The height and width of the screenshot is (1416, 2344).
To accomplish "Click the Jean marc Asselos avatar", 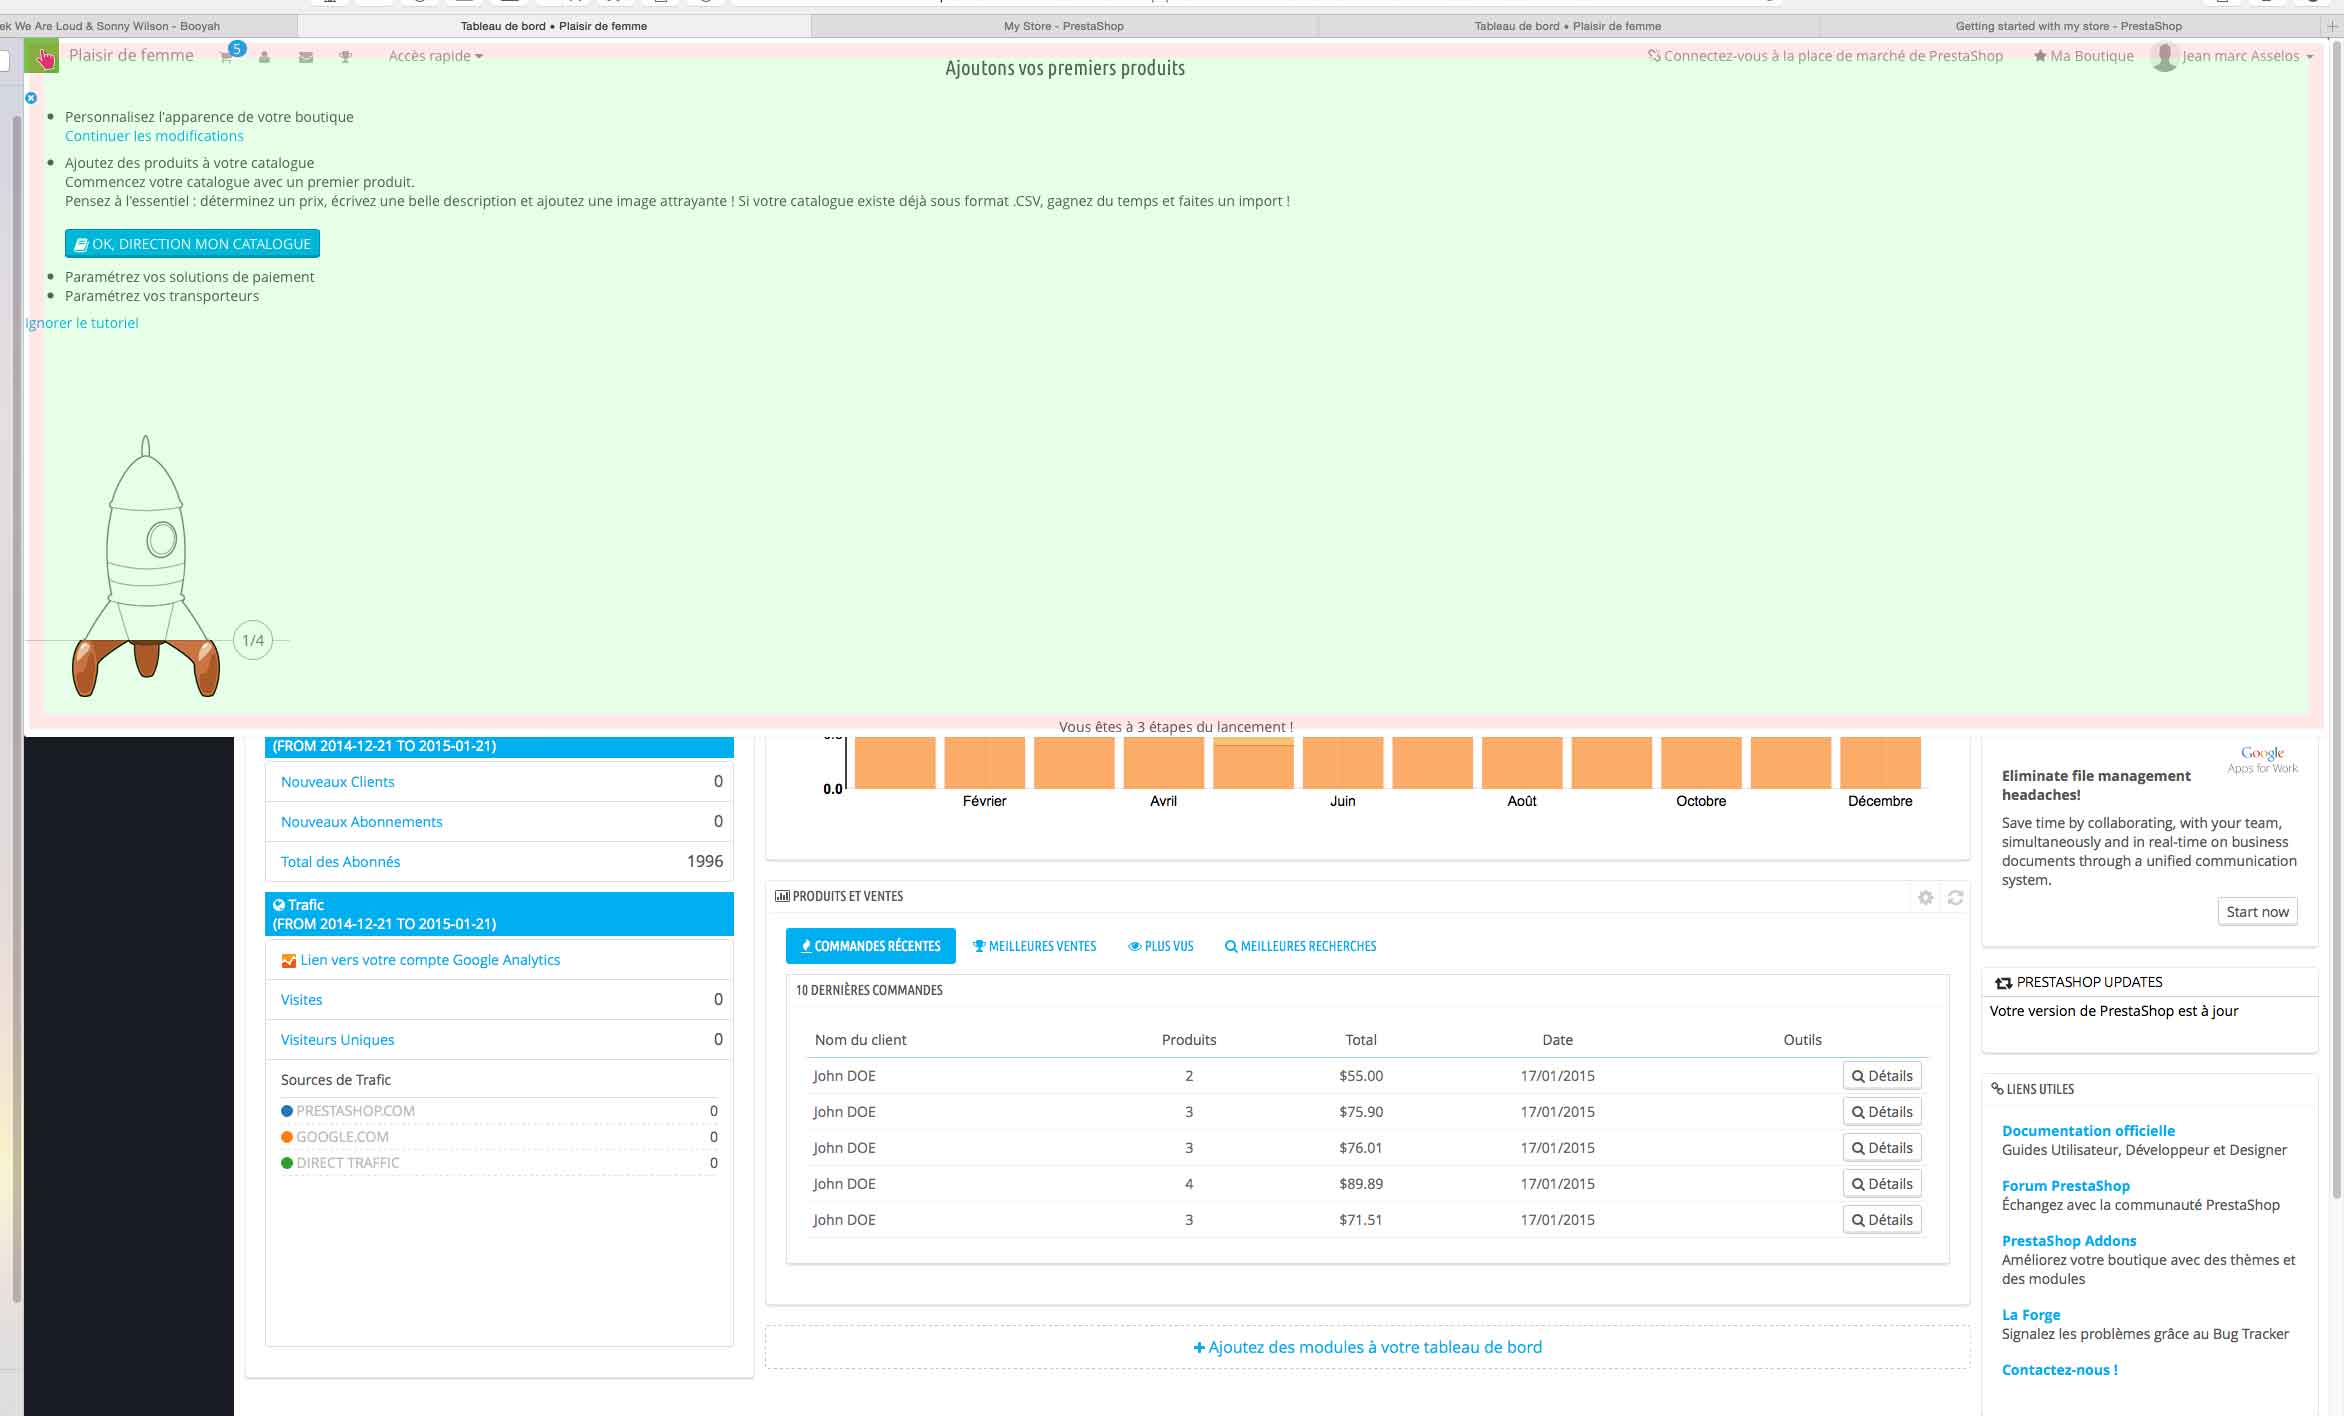I will click(2164, 56).
